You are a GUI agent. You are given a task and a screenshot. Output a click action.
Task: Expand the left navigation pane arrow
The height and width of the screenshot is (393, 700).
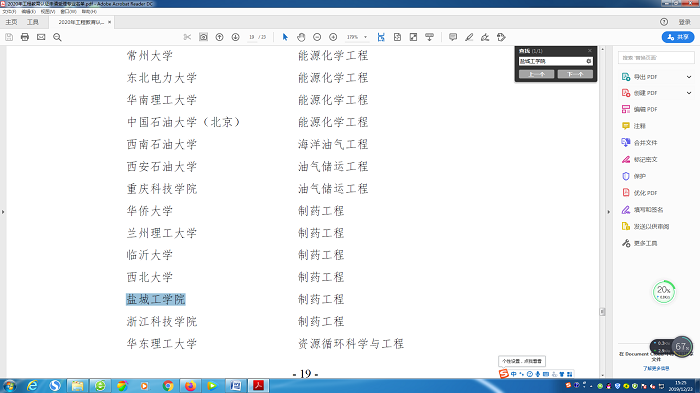pos(3,212)
